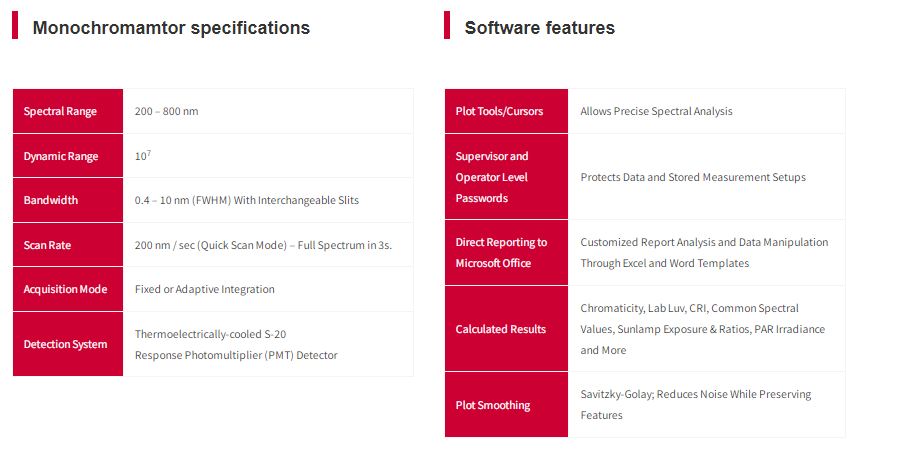914x450 pixels.
Task: Select the Direct Reporting to Microsoft Office cell
Action: [506, 253]
